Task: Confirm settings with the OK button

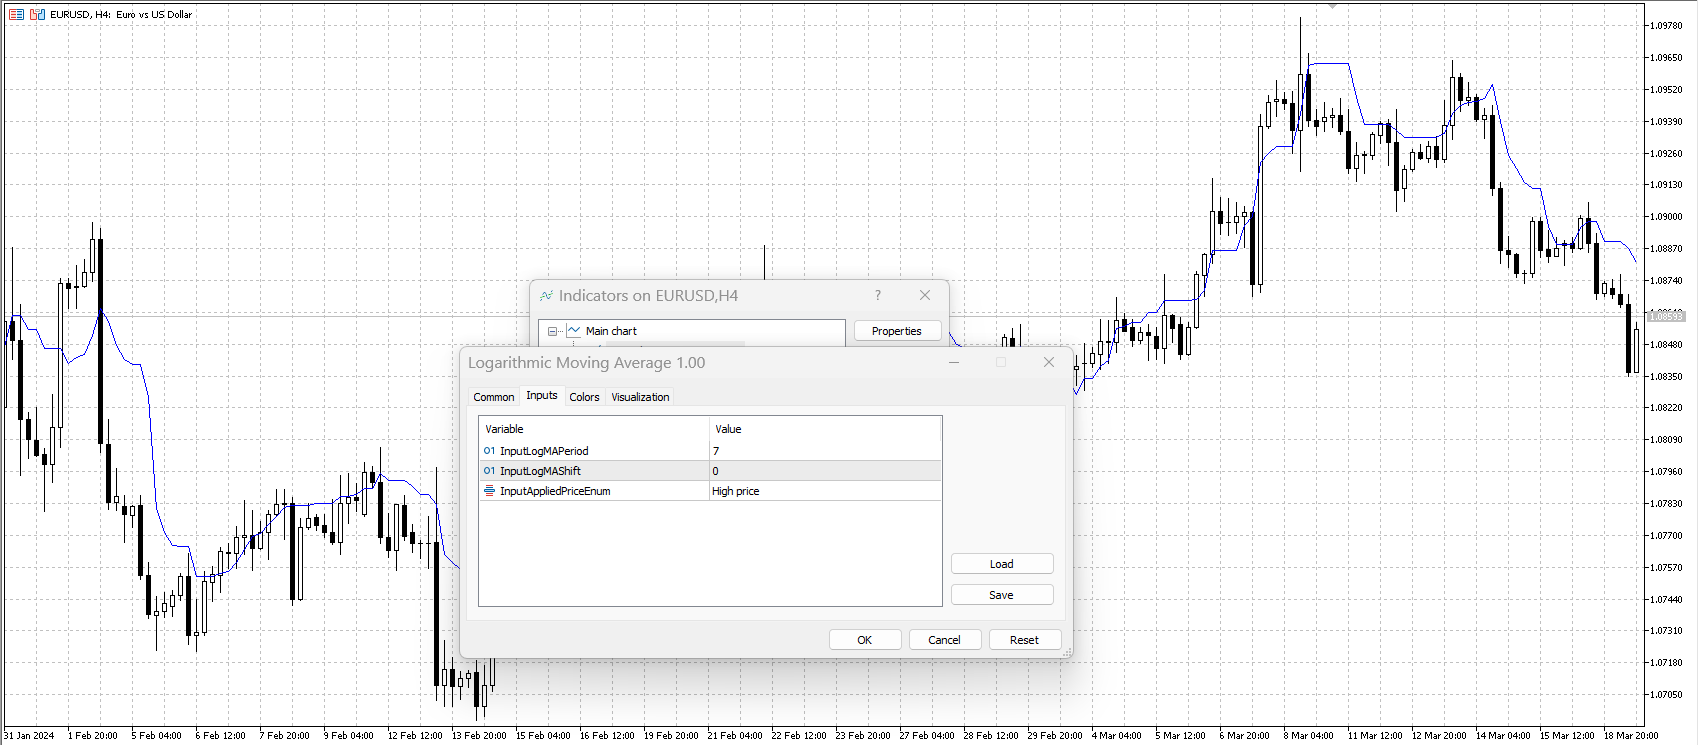Action: coord(865,640)
